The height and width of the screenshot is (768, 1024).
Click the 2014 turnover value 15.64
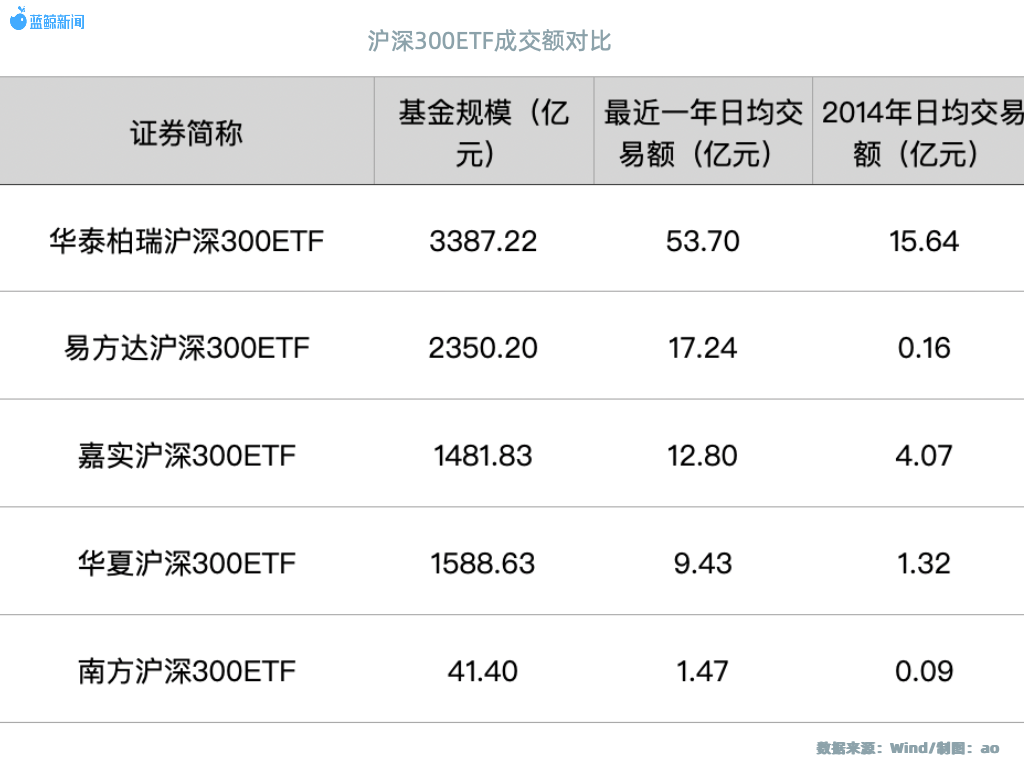(x=924, y=241)
